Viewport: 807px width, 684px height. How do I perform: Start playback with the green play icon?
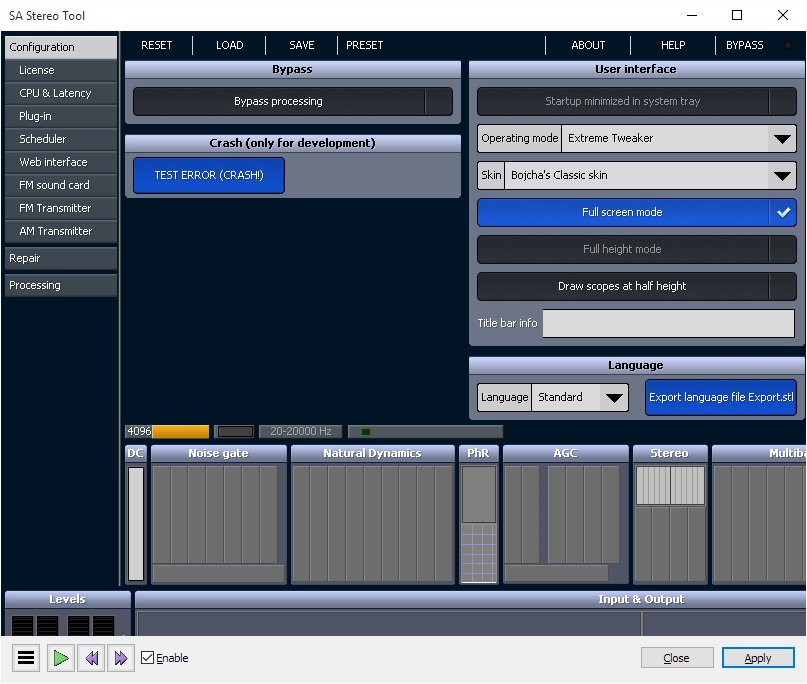(61, 658)
